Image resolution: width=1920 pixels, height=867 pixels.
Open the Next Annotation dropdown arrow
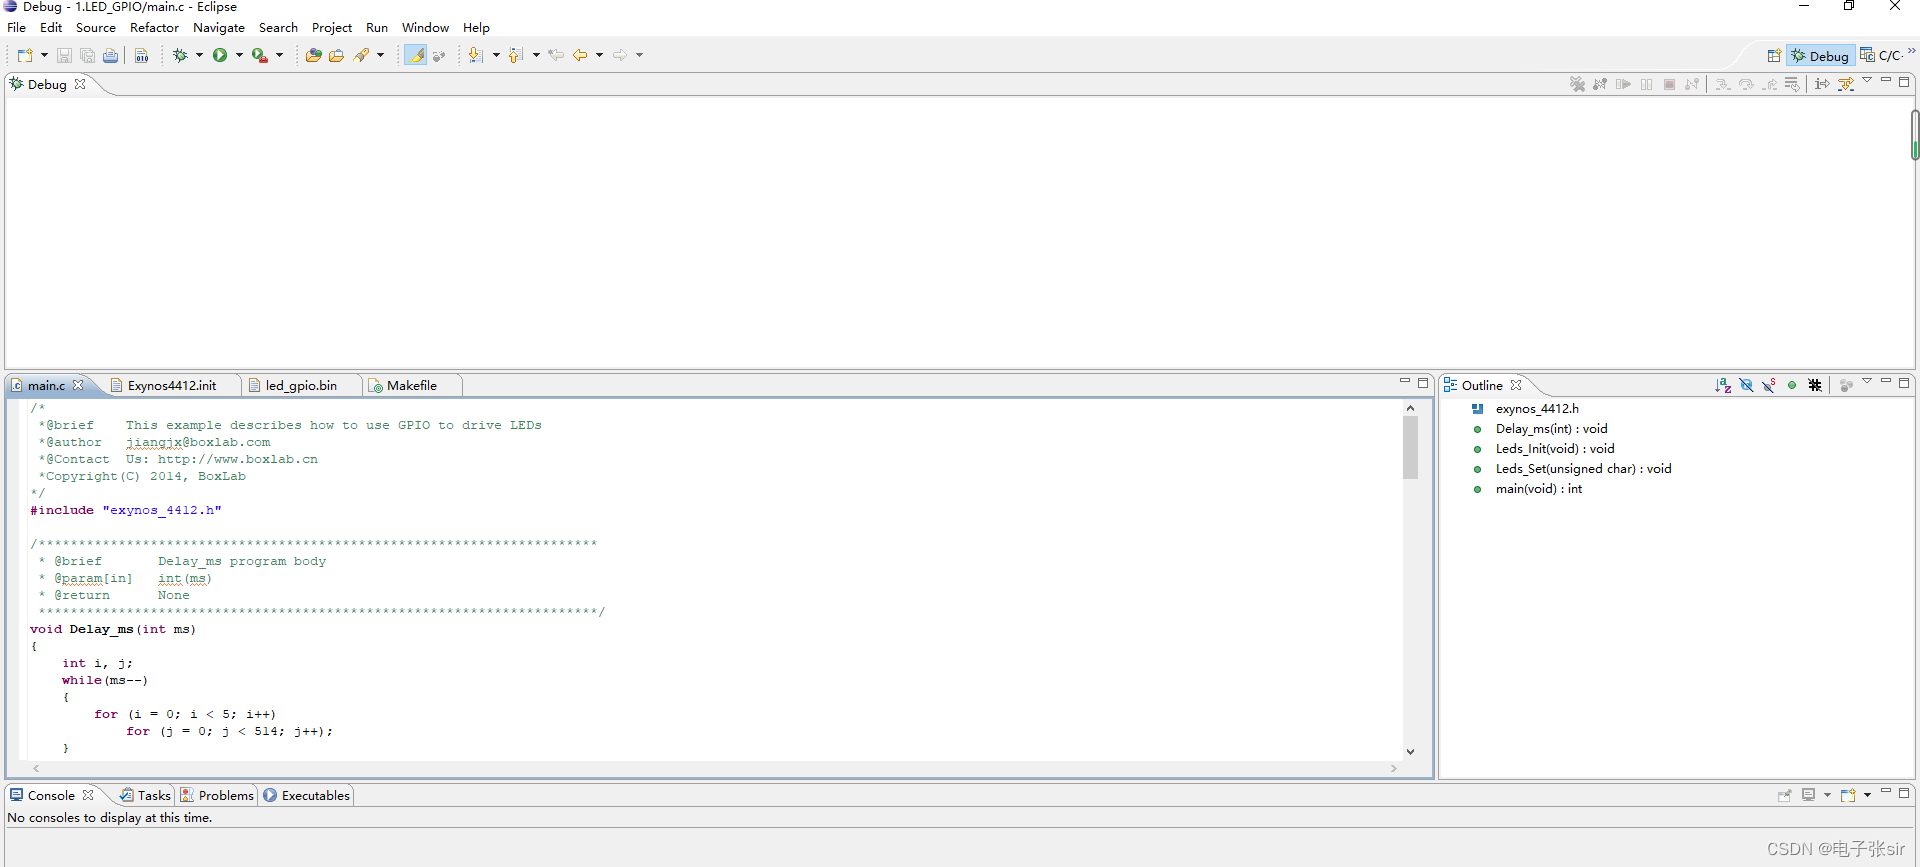tap(495, 55)
